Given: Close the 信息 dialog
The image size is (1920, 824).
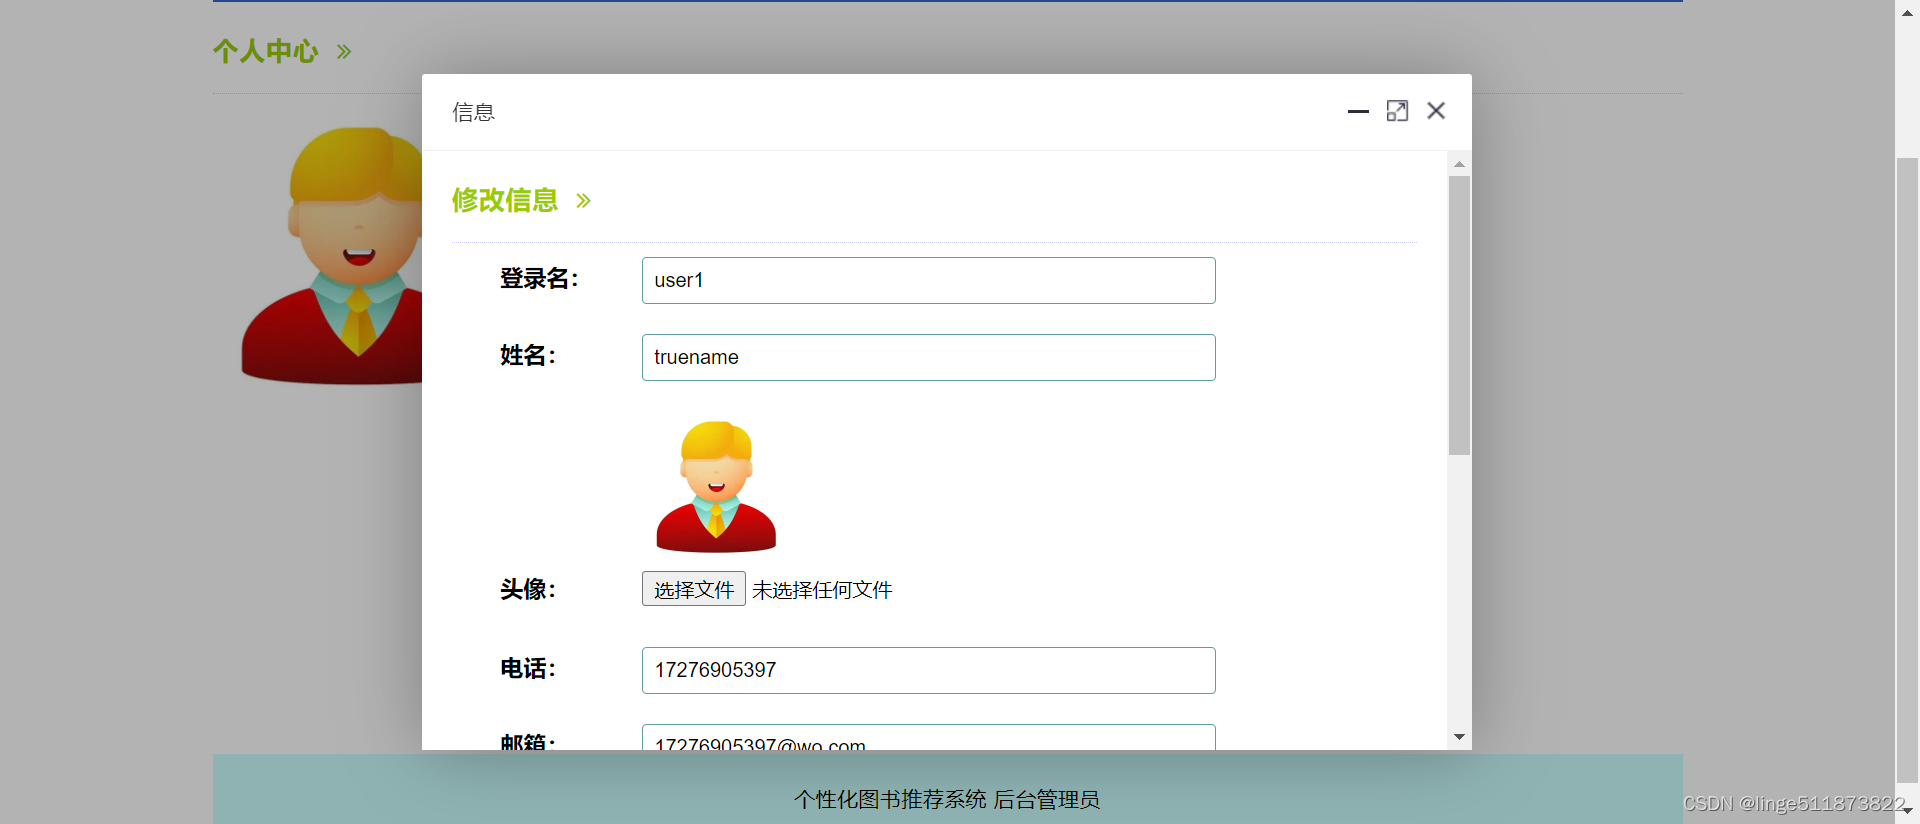Looking at the screenshot, I should click(1436, 111).
